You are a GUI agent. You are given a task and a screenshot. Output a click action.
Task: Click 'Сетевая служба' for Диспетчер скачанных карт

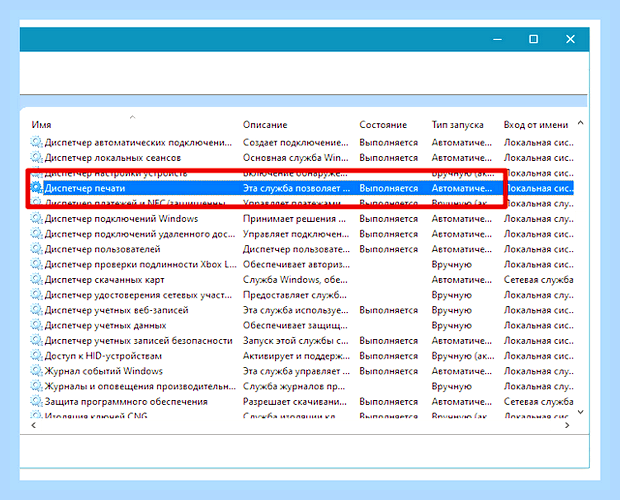(x=538, y=279)
